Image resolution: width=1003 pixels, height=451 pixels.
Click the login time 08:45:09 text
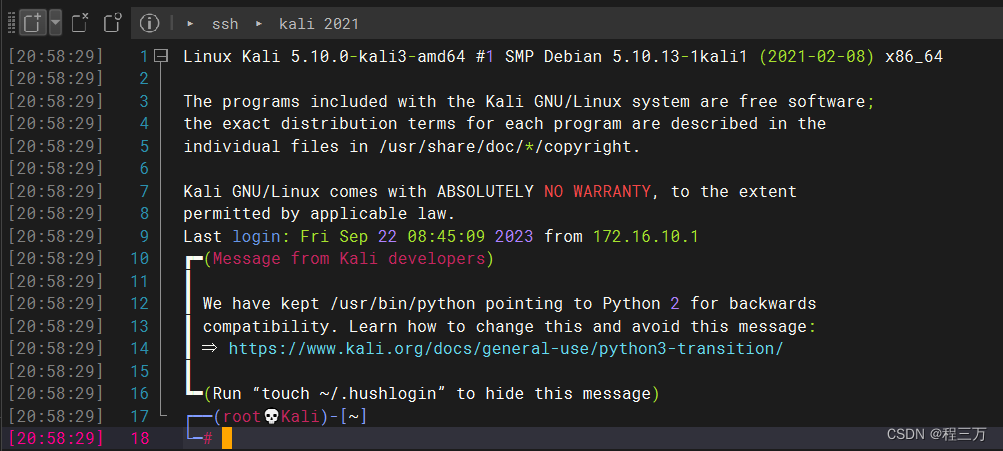(x=446, y=237)
